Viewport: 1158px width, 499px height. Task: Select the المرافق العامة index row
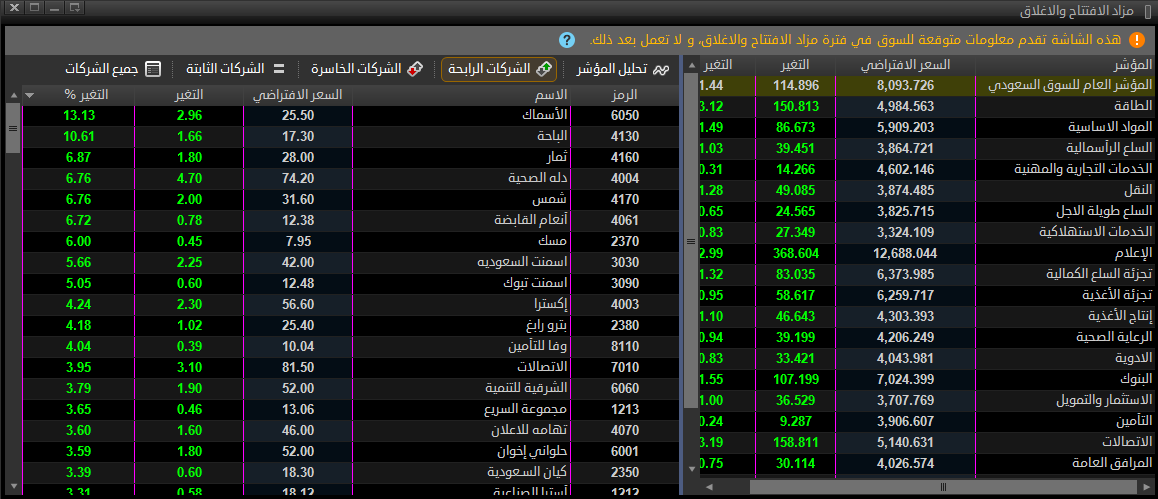(x=926, y=464)
